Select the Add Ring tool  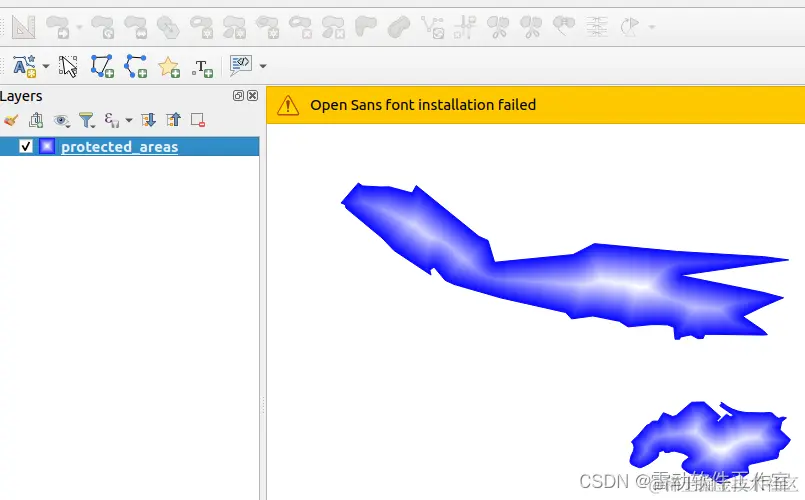pyautogui.click(x=201, y=27)
